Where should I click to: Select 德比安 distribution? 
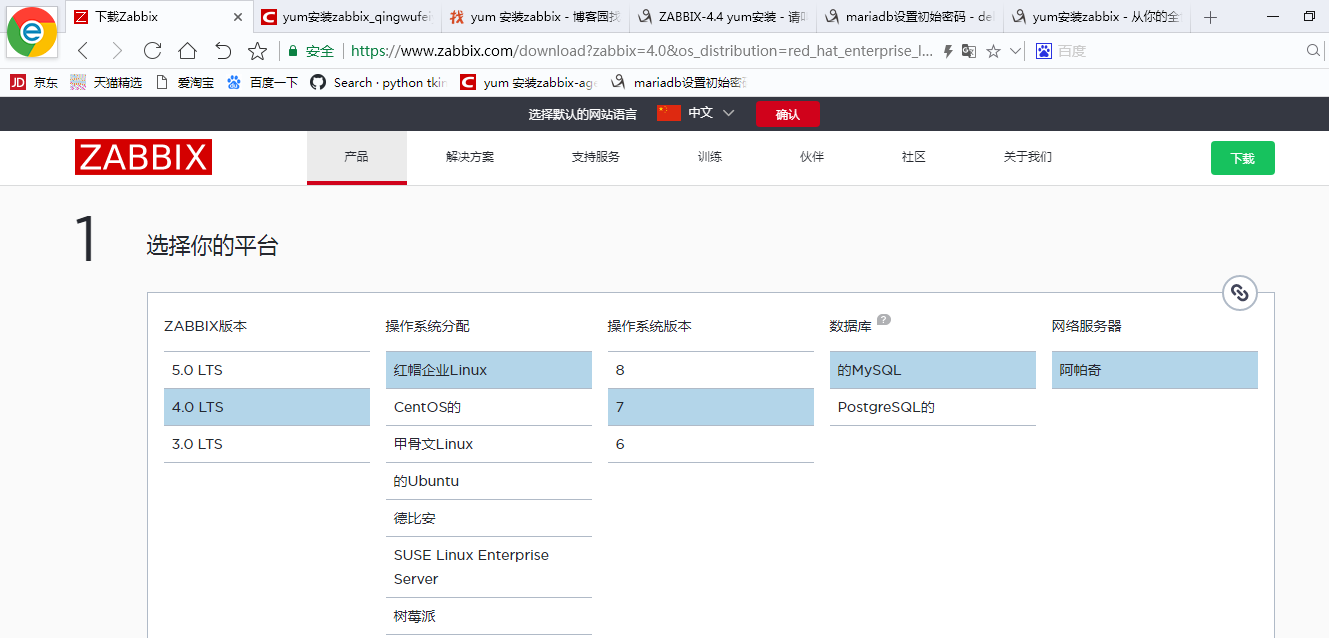(489, 518)
